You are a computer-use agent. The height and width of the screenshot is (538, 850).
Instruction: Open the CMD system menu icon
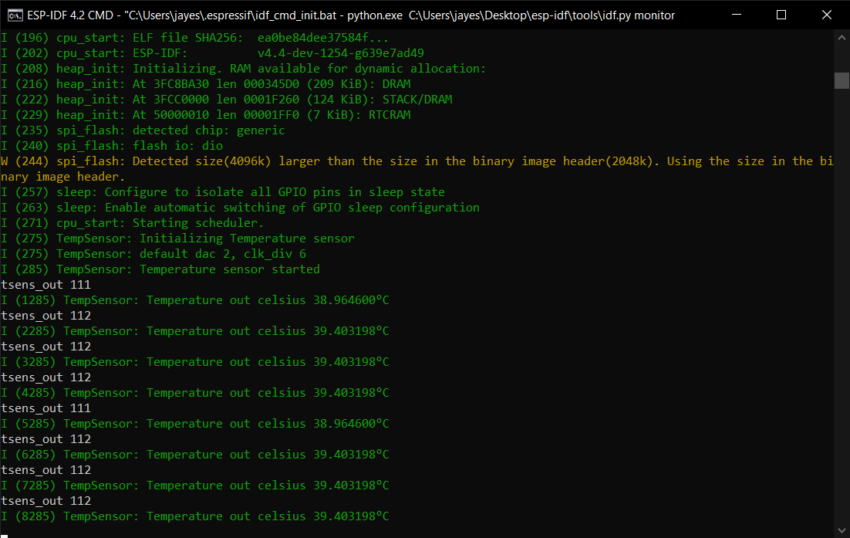pyautogui.click(x=13, y=15)
